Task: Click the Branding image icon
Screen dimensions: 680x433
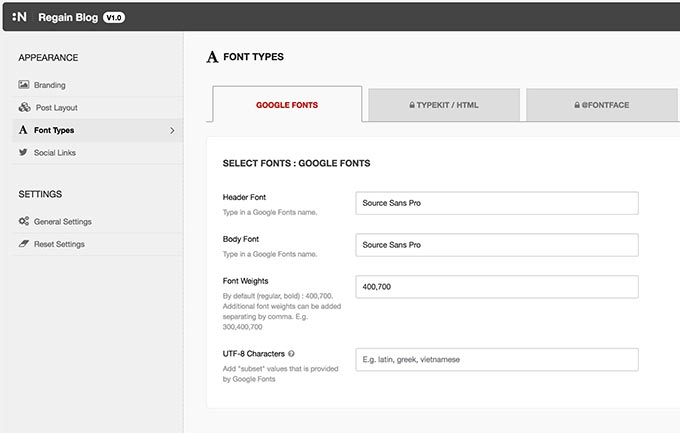Action: (x=23, y=85)
